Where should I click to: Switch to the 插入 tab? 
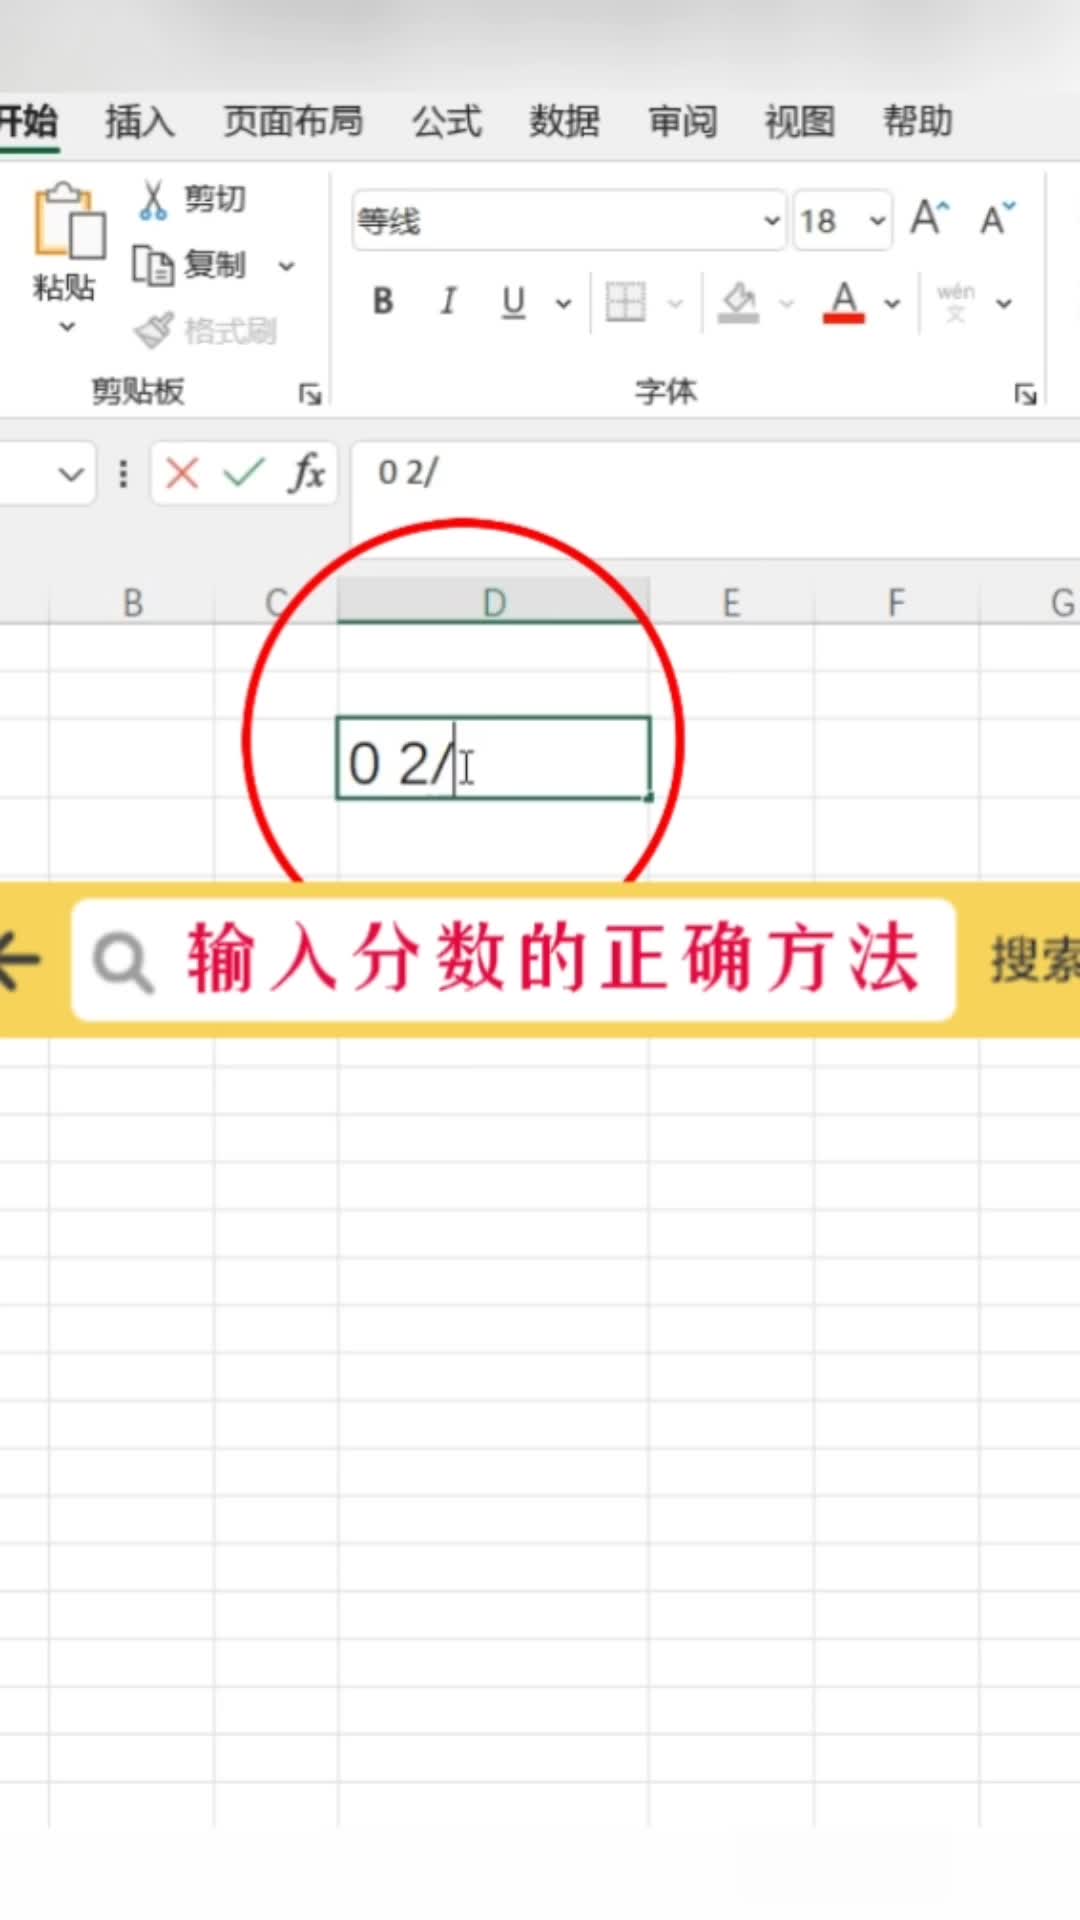140,121
